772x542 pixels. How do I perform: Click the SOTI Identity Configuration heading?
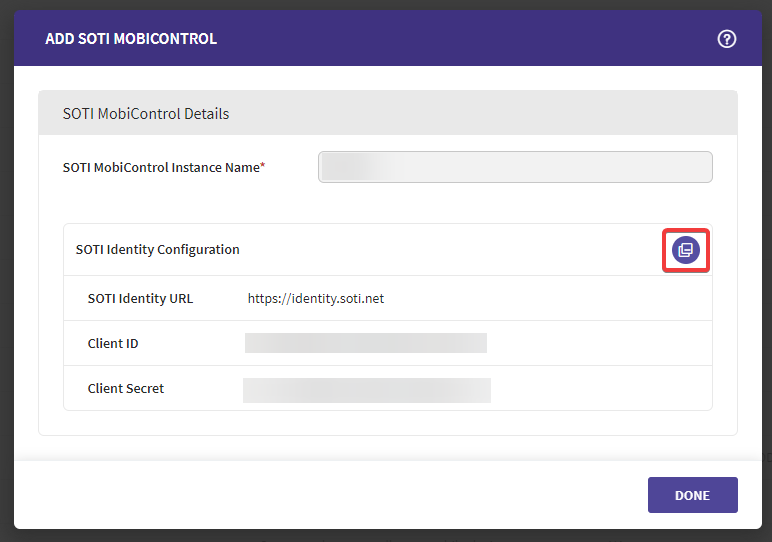(x=158, y=250)
